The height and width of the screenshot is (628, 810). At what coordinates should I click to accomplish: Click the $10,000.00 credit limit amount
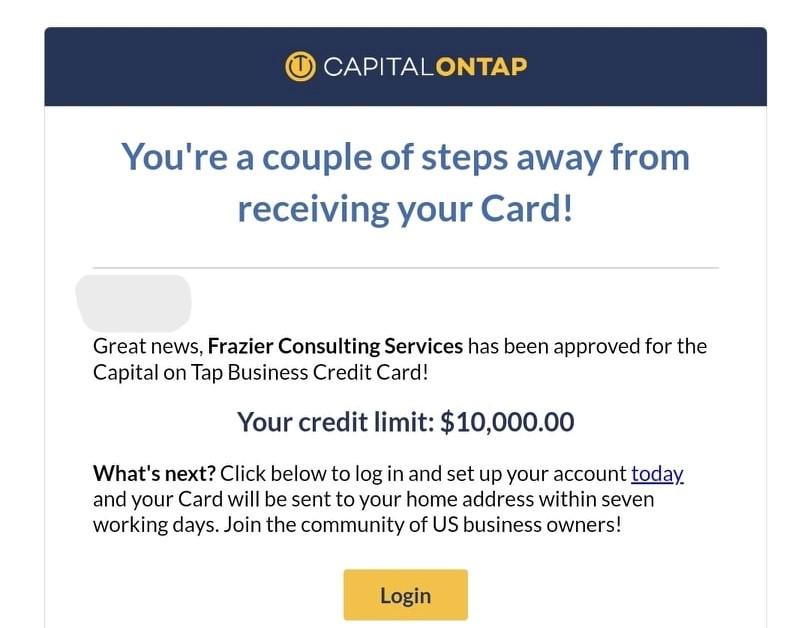[x=507, y=422]
